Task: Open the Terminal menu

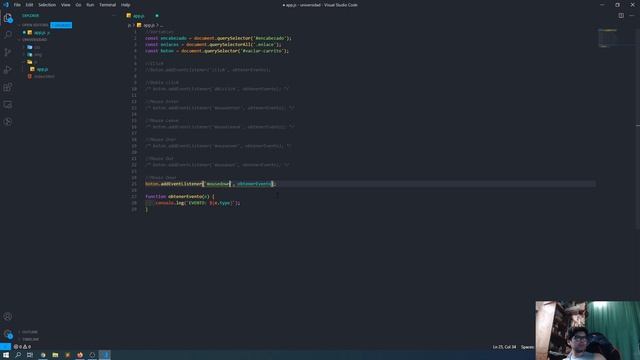Action: pos(108,5)
